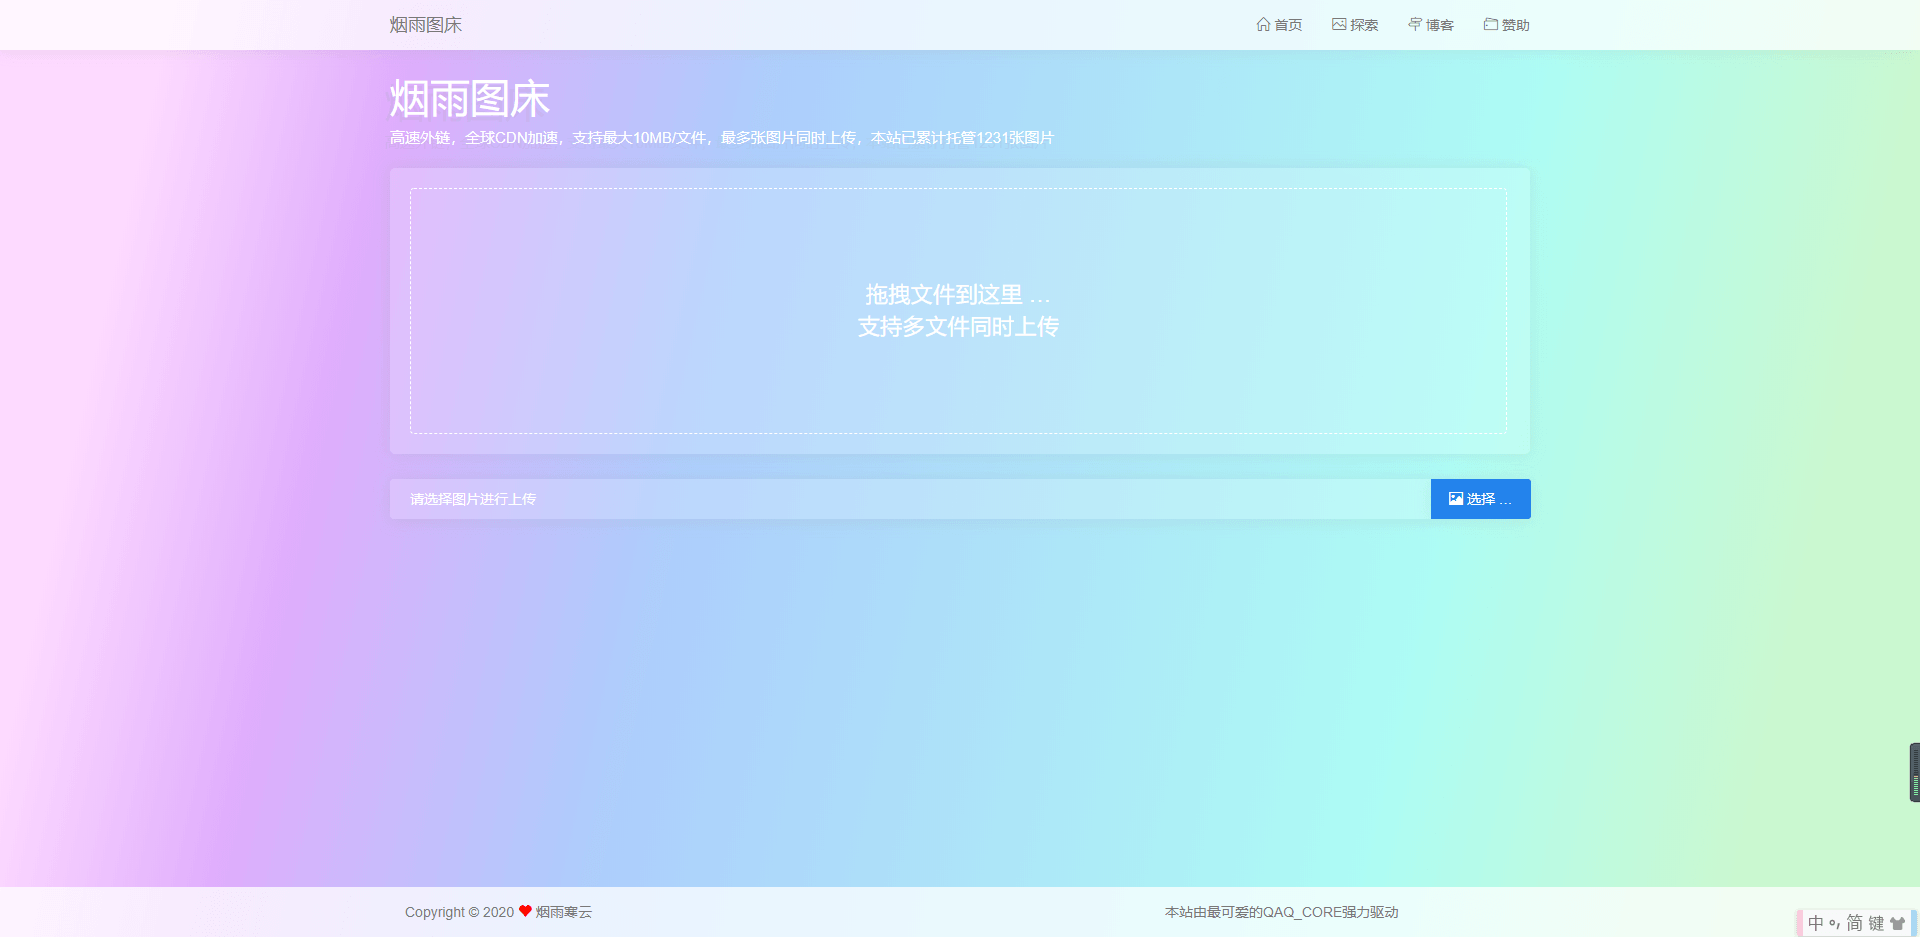
Task: Click the 本站由最可爱的QAQ_CORE强力驱动 footer text
Action: (x=1281, y=912)
